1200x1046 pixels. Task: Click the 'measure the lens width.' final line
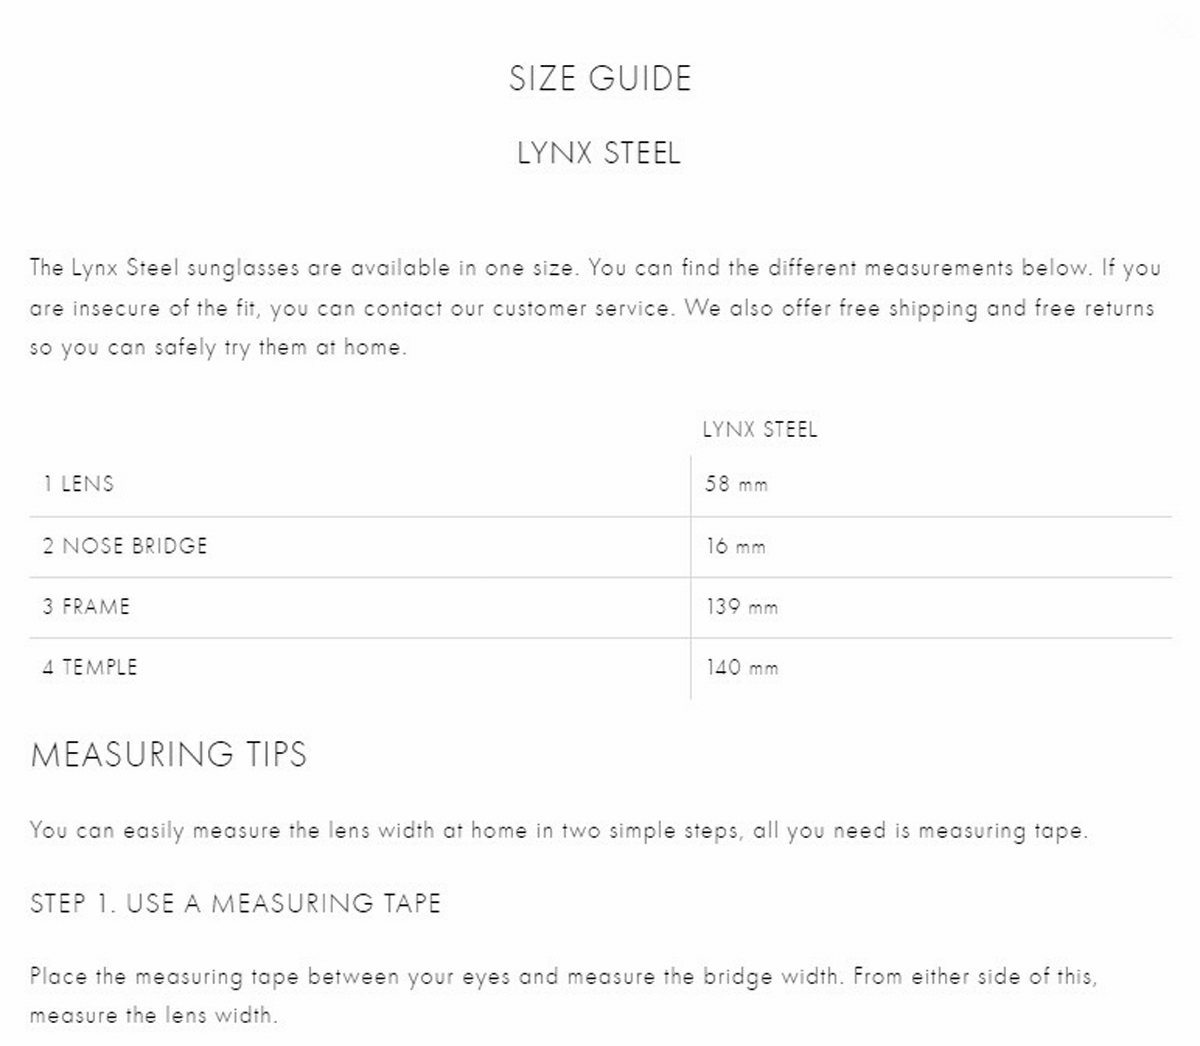pos(153,1016)
